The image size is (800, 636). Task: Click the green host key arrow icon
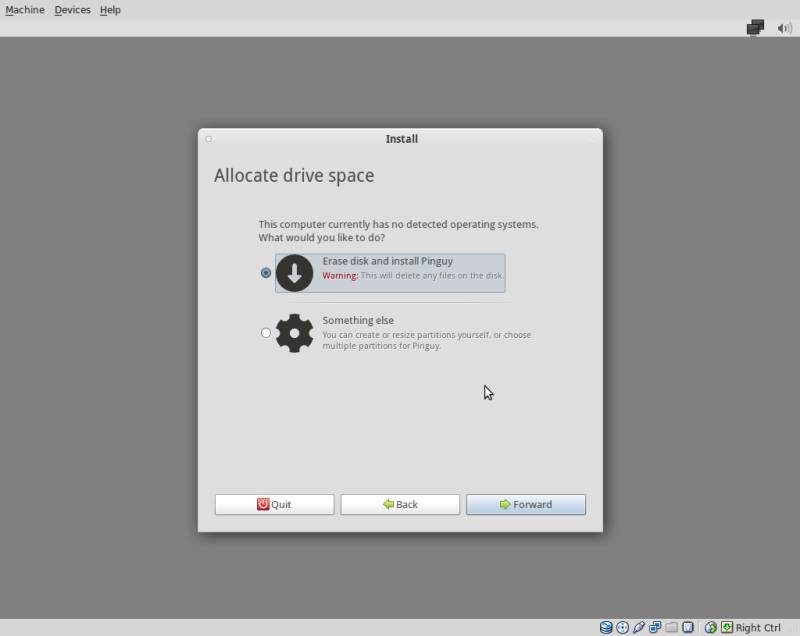(727, 627)
